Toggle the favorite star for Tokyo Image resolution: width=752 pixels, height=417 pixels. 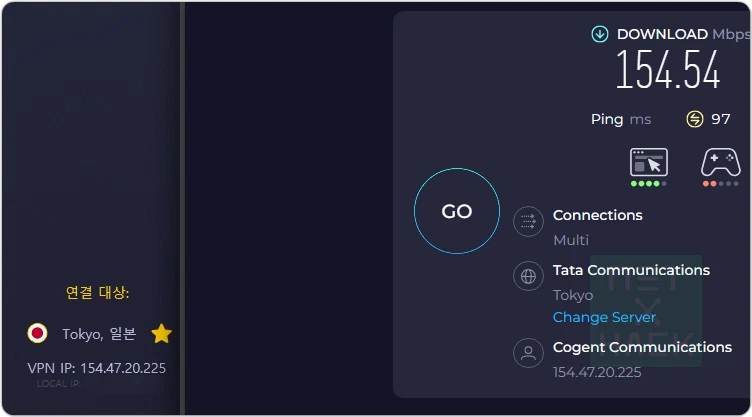pyautogui.click(x=161, y=334)
